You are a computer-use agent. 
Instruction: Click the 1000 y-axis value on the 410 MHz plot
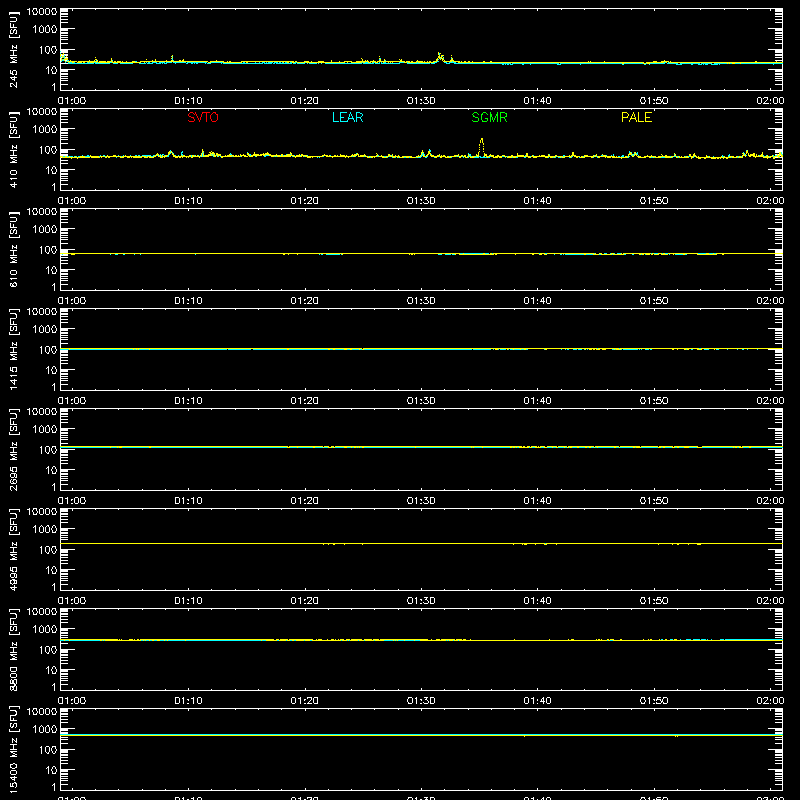click(x=45, y=129)
